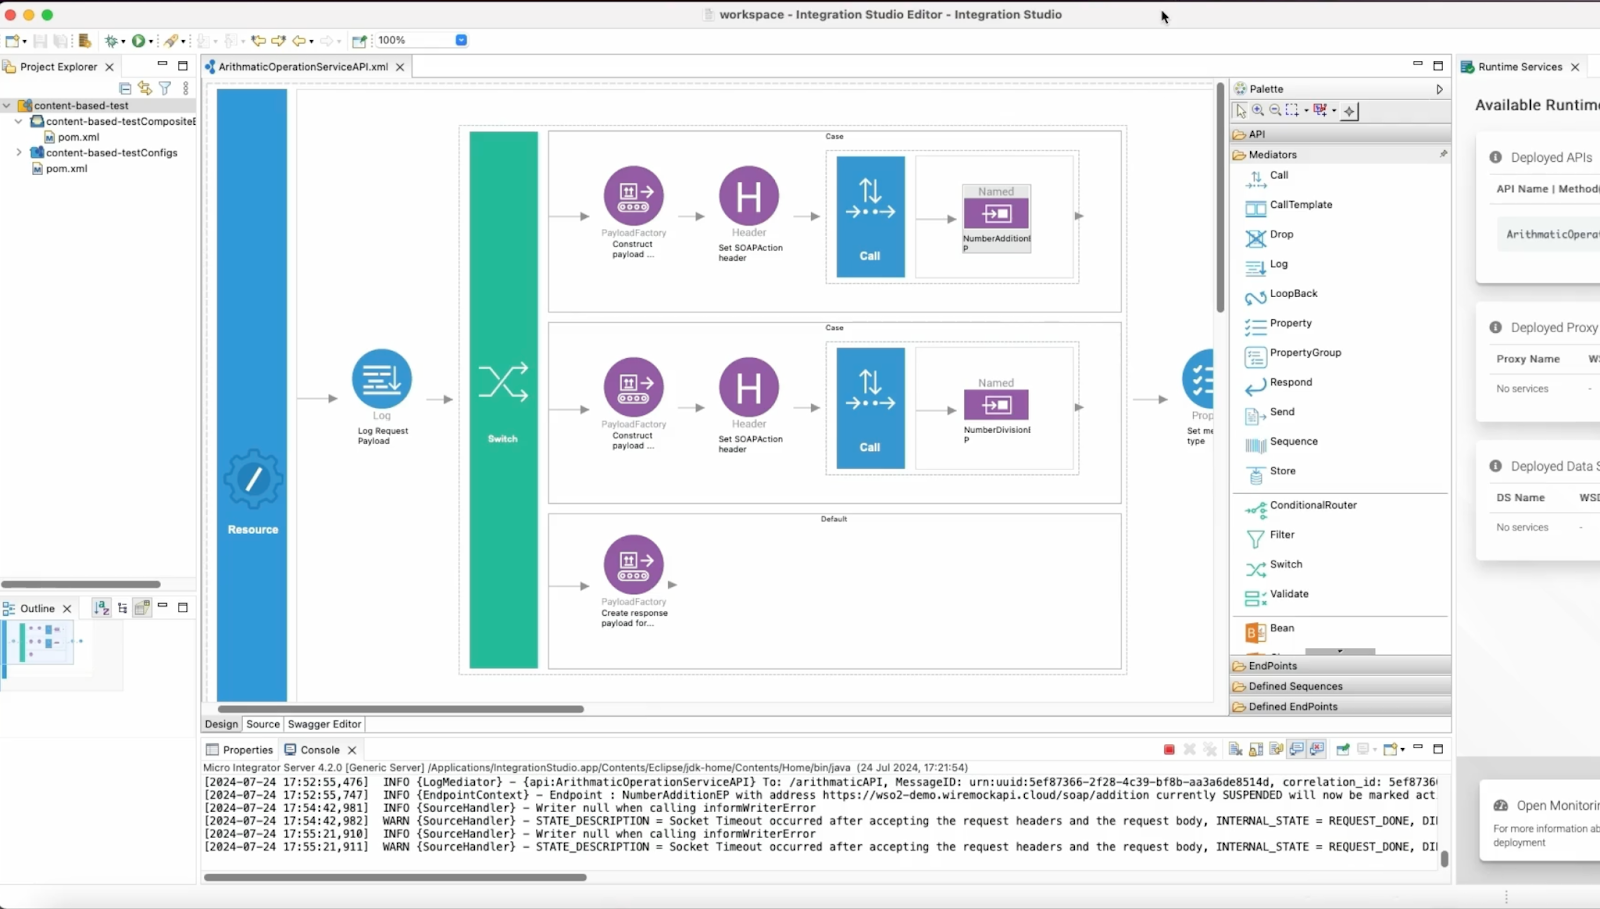The height and width of the screenshot is (909, 1600).
Task: Open the Properties tab
Action: [x=240, y=750]
